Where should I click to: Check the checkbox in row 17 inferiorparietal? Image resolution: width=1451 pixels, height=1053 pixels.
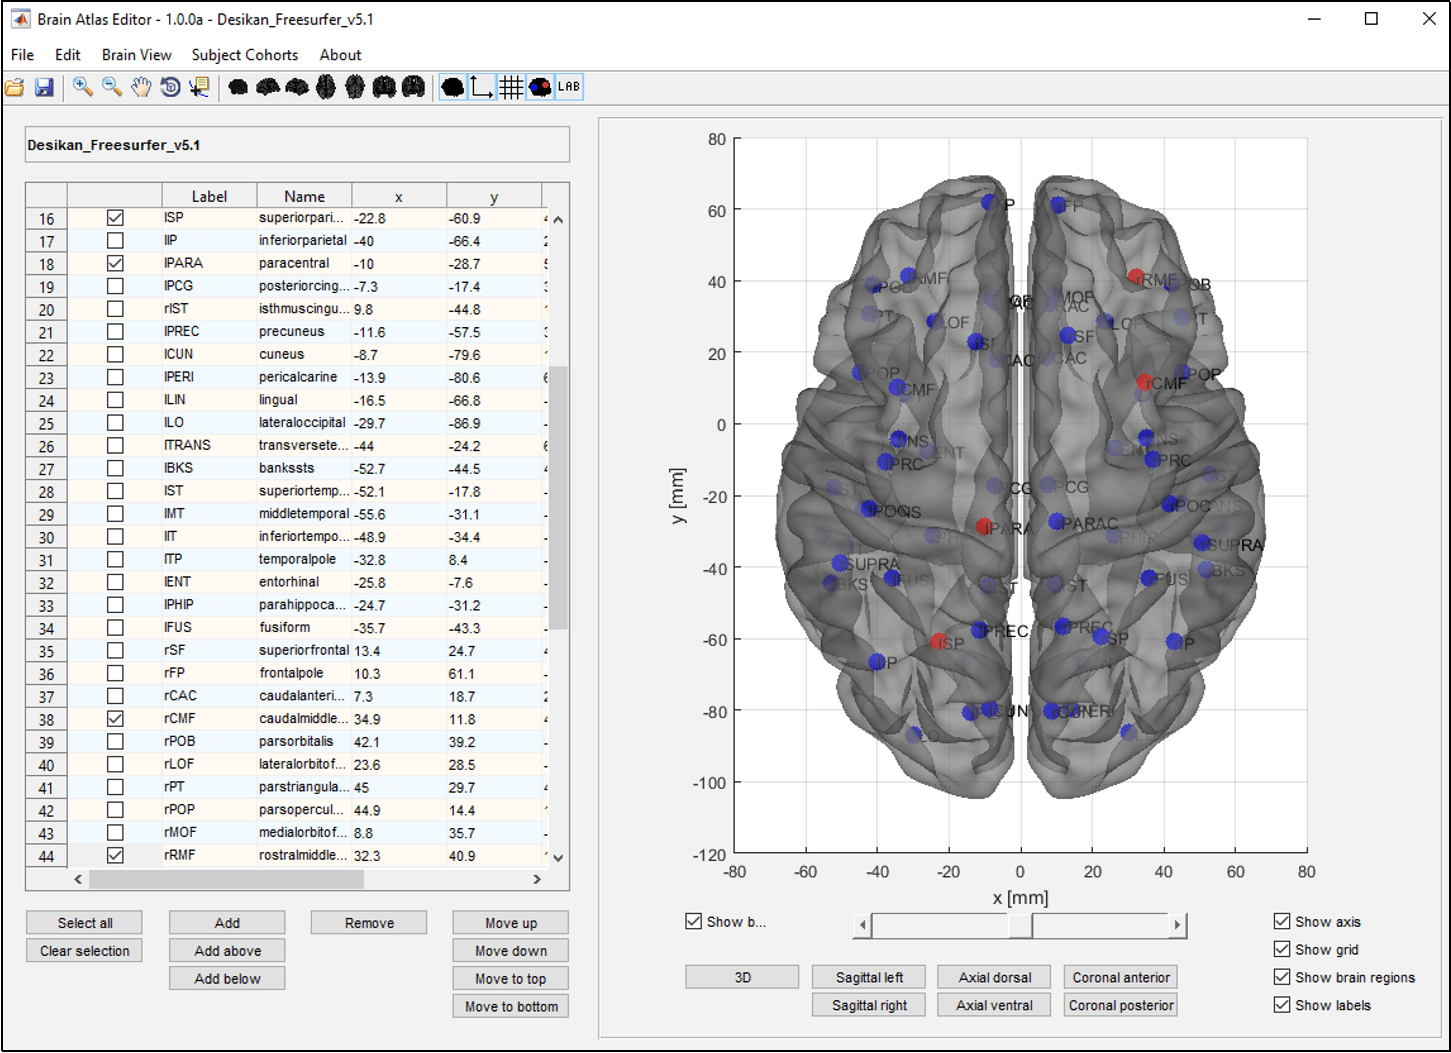click(115, 241)
